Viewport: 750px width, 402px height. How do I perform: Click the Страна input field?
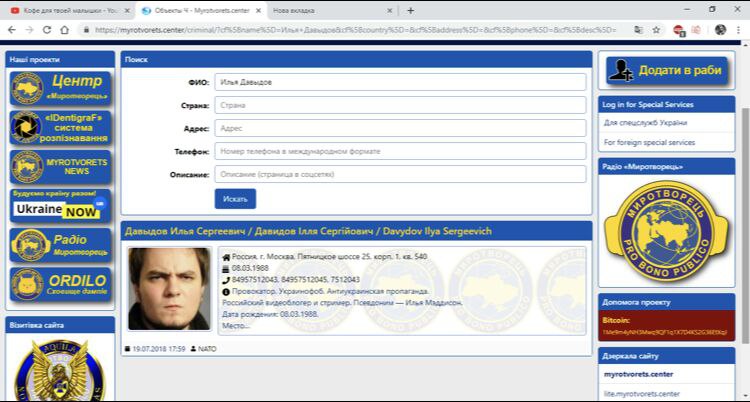[x=400, y=105]
